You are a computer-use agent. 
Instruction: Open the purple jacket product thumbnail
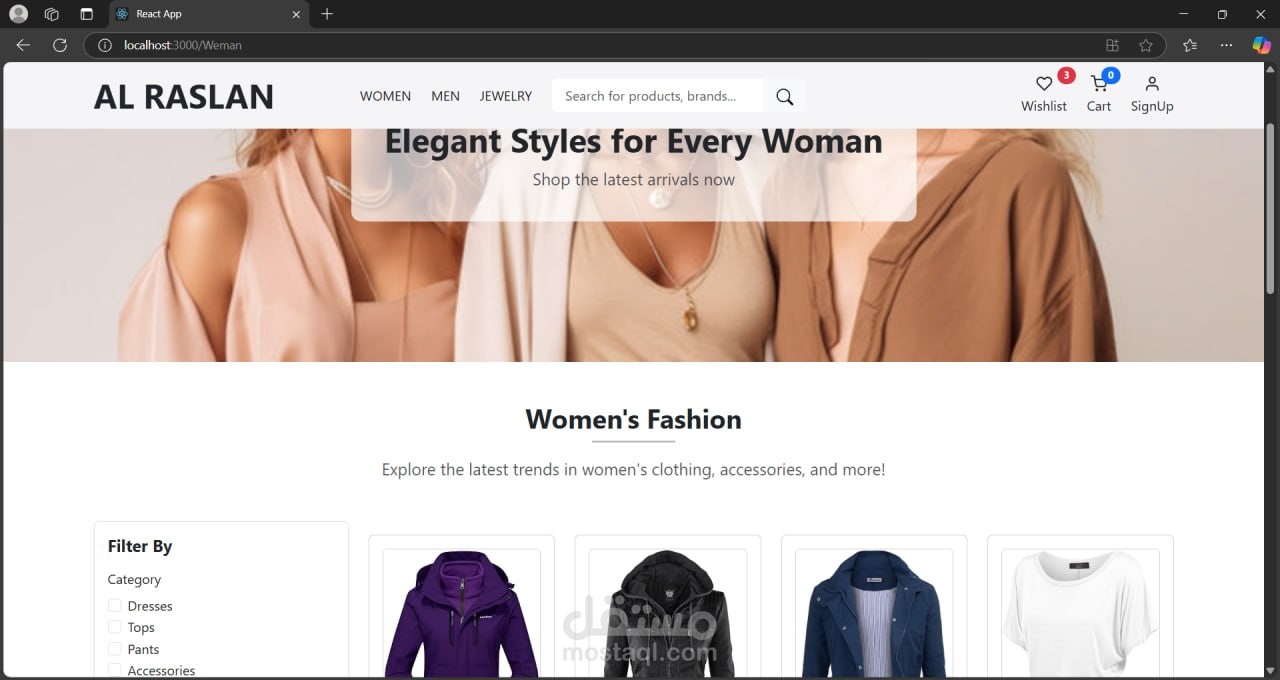462,614
